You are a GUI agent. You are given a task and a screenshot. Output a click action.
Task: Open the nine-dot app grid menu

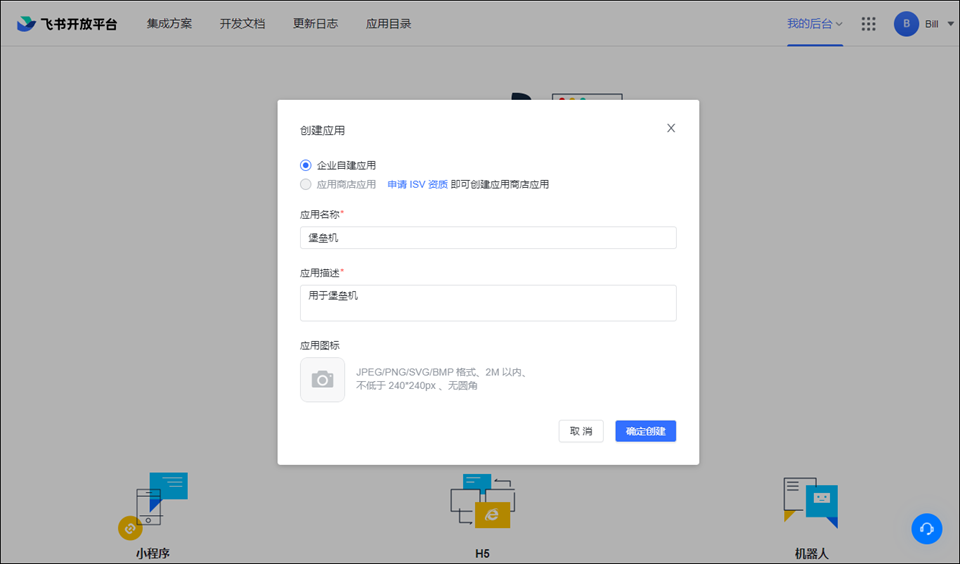tap(868, 24)
